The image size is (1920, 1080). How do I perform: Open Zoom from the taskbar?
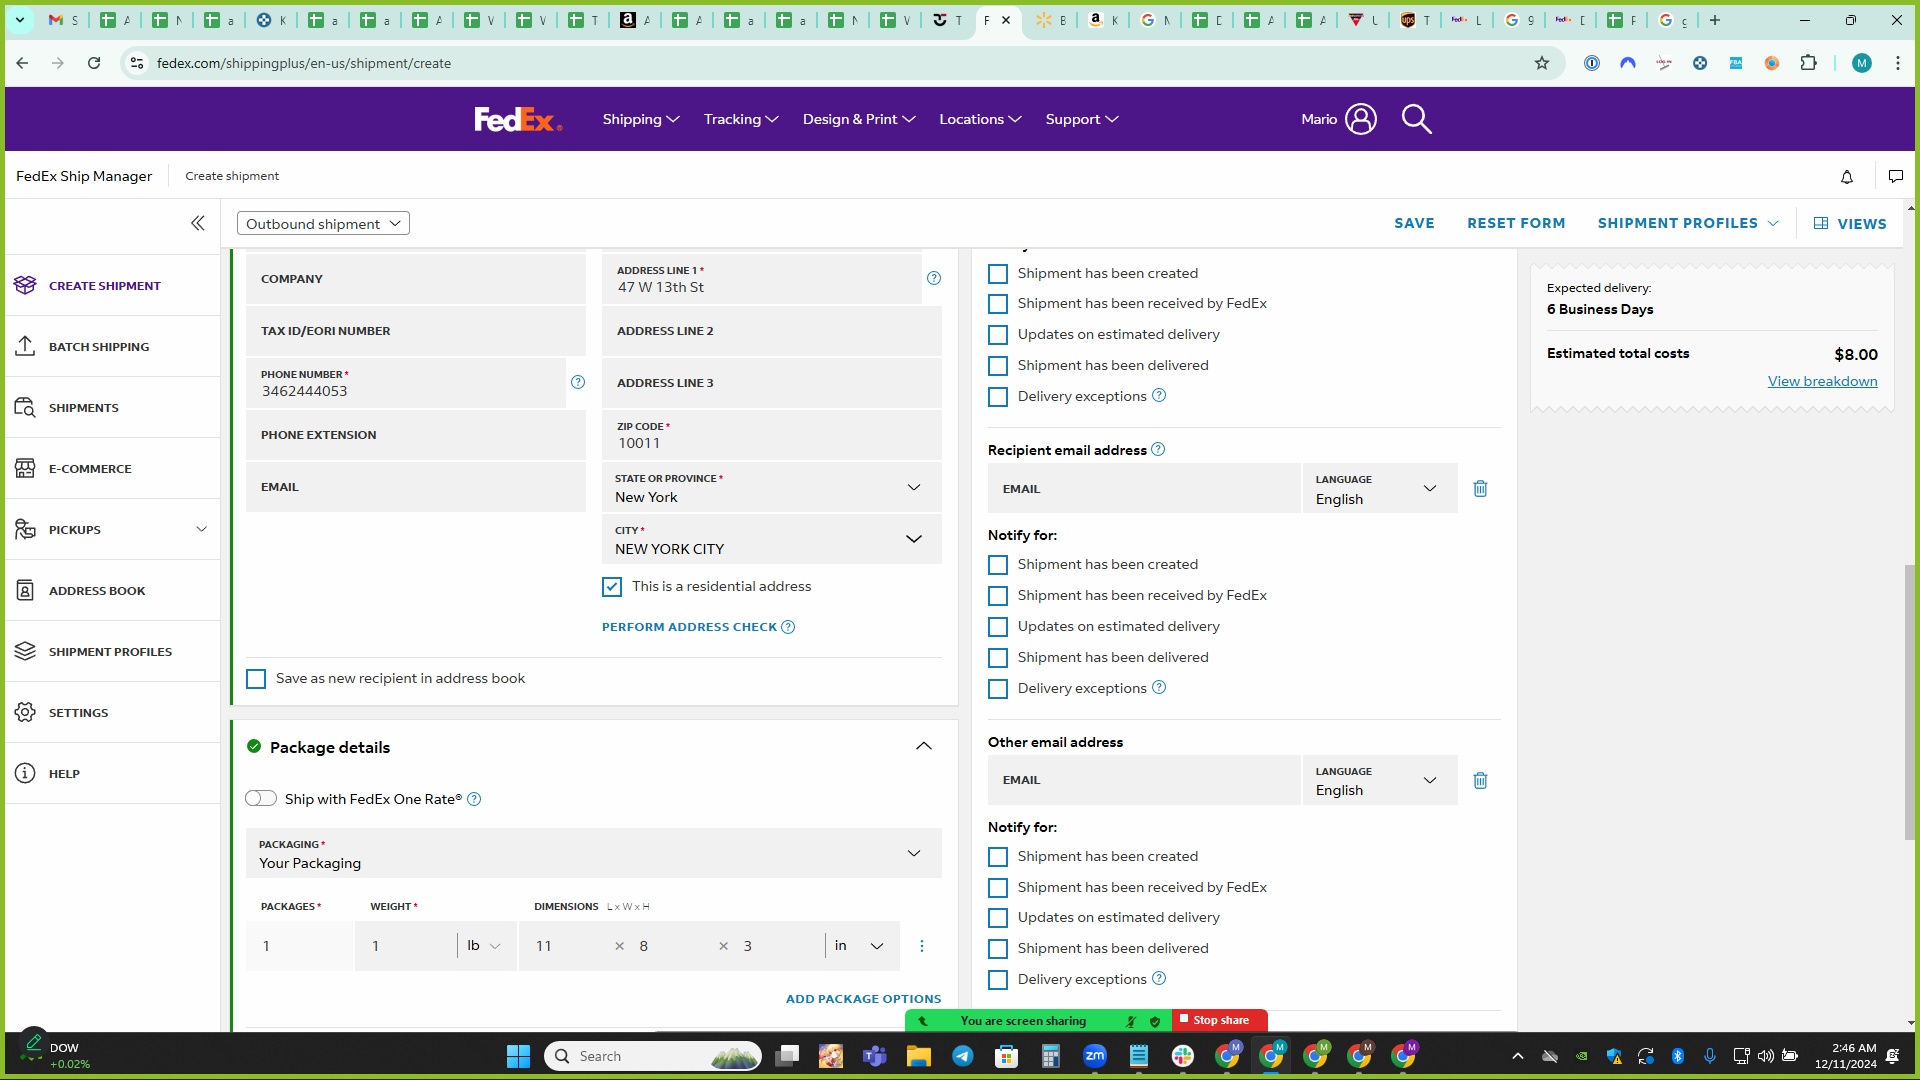click(1095, 1056)
